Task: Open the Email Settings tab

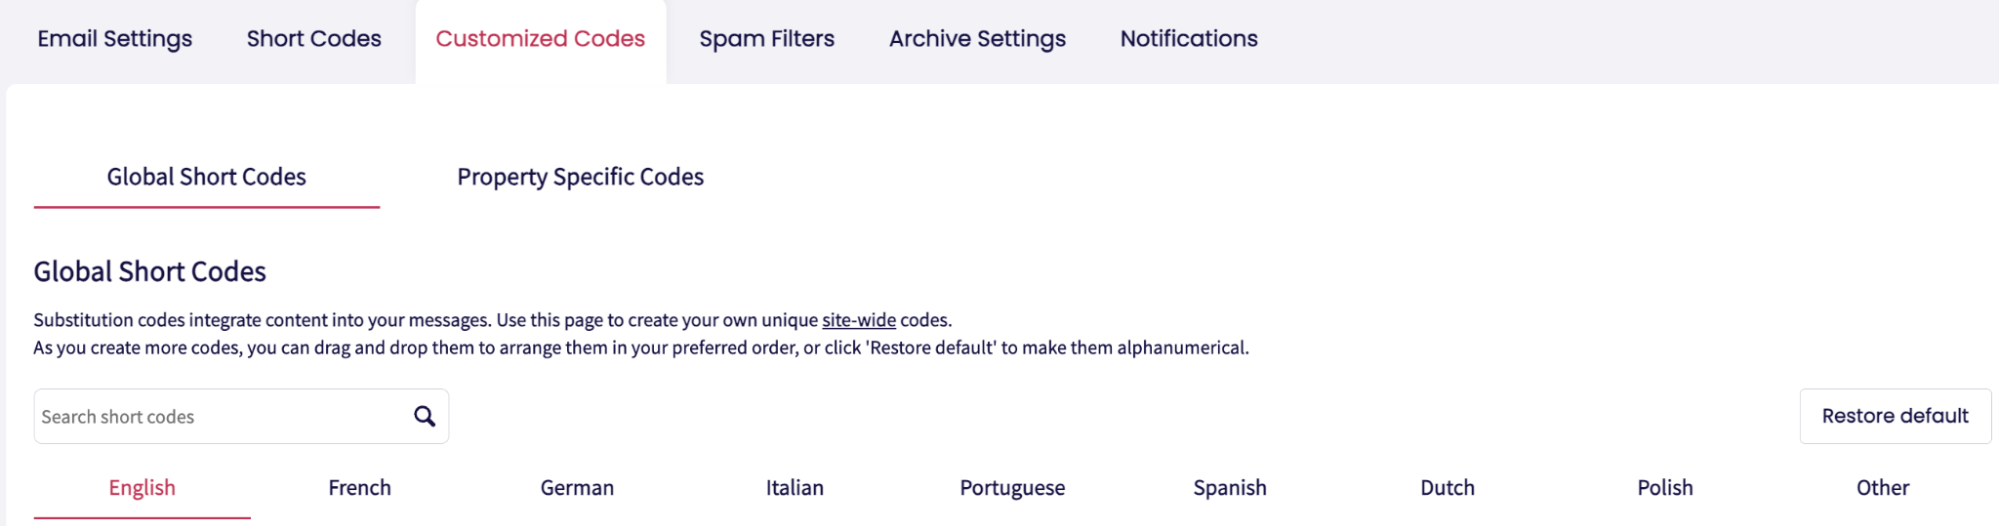Action: [x=115, y=39]
